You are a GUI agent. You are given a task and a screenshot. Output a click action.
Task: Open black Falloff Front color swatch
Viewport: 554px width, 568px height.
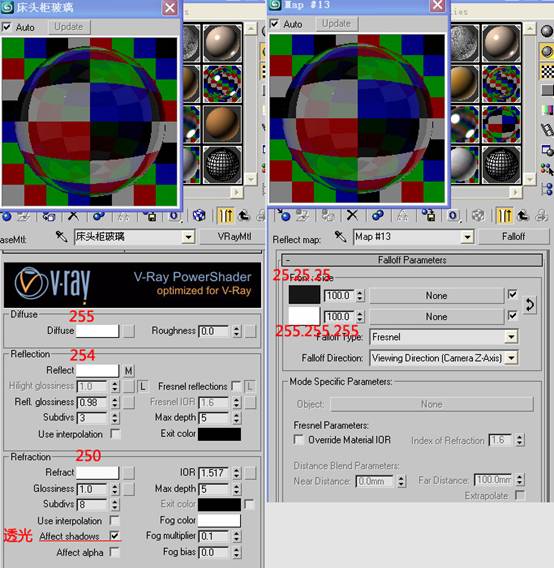point(304,295)
